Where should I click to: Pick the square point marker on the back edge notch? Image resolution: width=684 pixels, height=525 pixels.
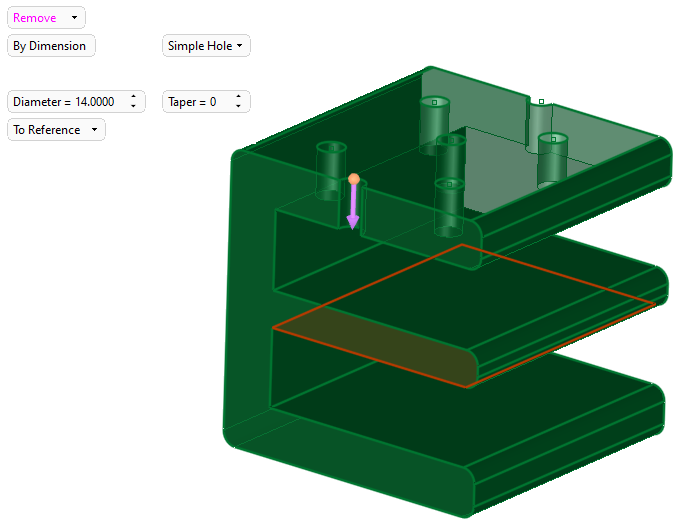click(541, 101)
